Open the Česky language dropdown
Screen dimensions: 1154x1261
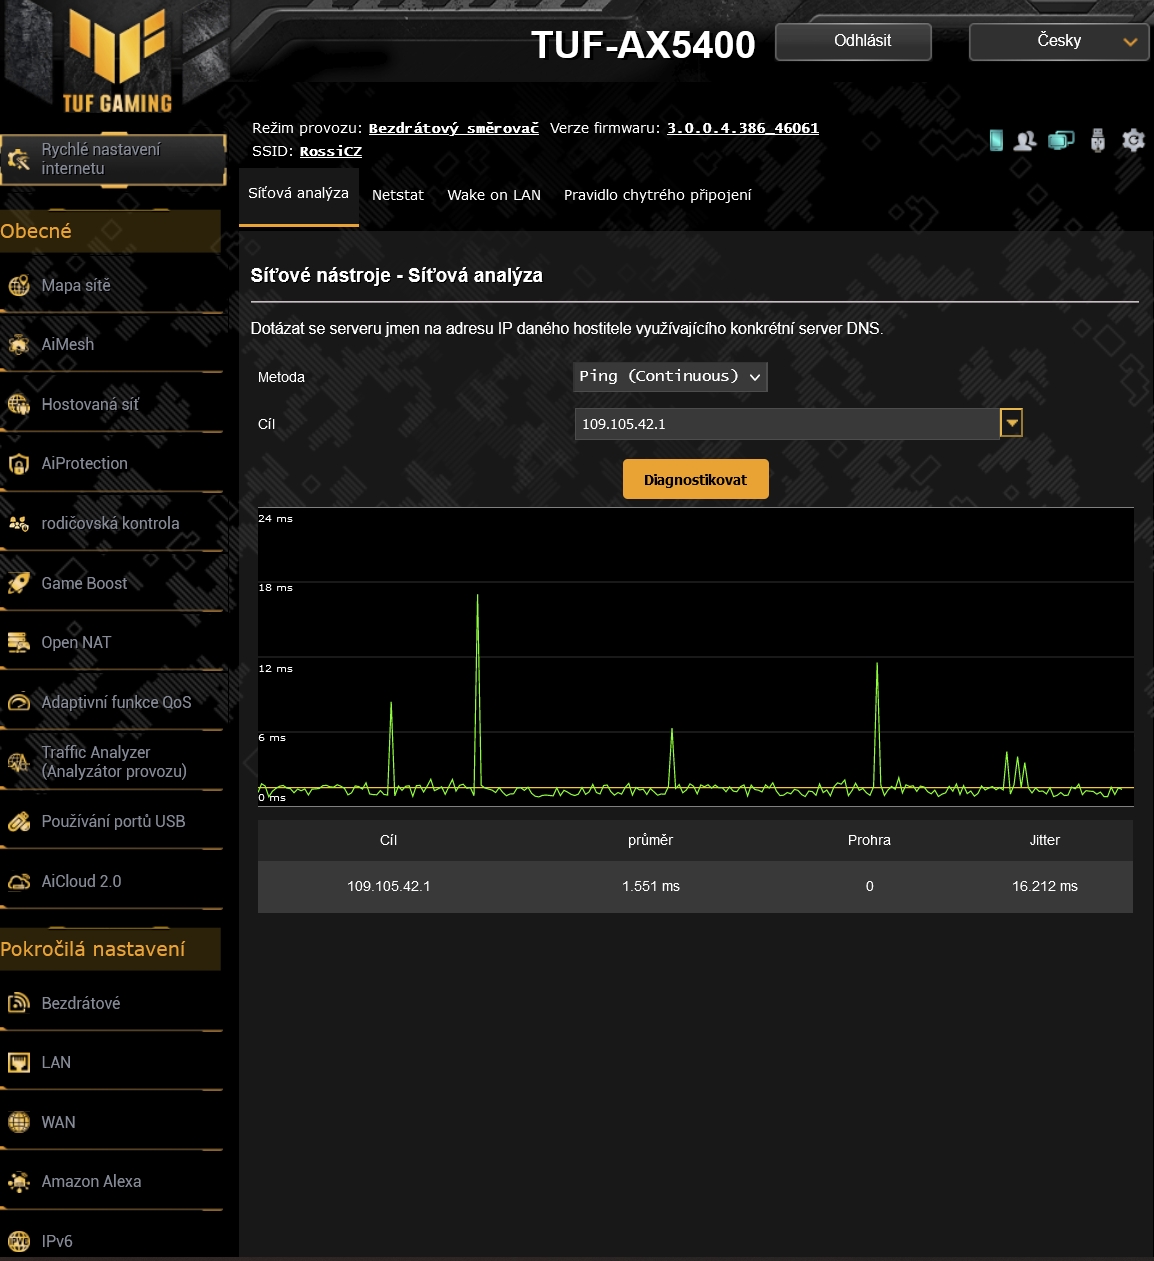click(1059, 42)
